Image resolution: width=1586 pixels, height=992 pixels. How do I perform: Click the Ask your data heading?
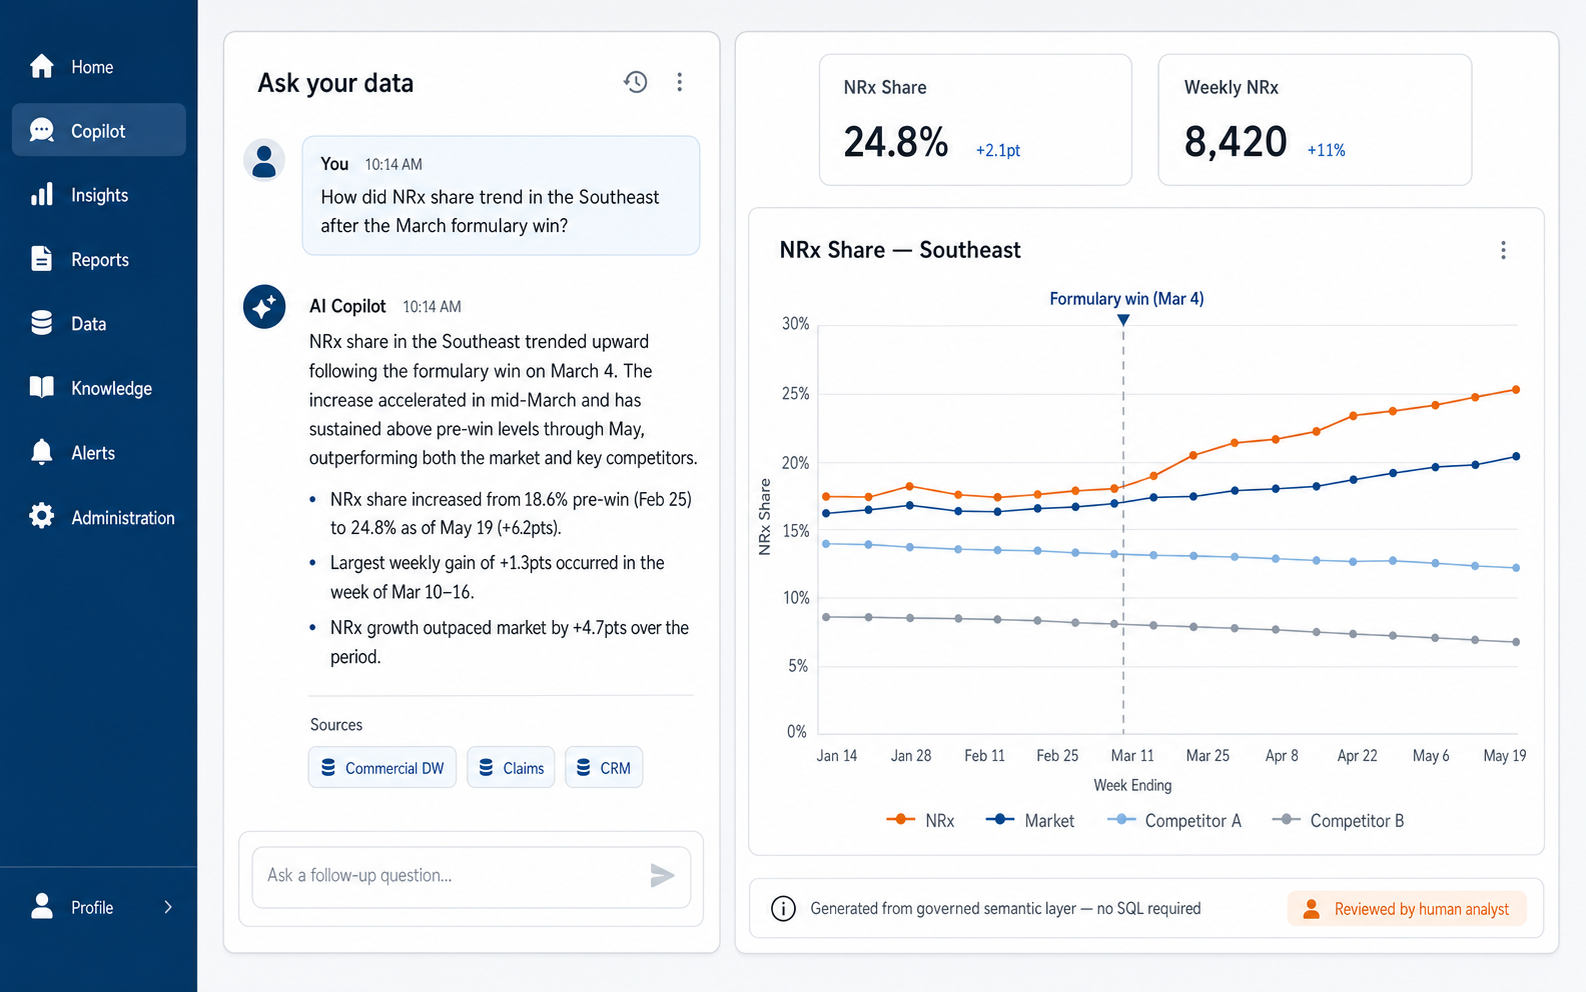click(335, 83)
